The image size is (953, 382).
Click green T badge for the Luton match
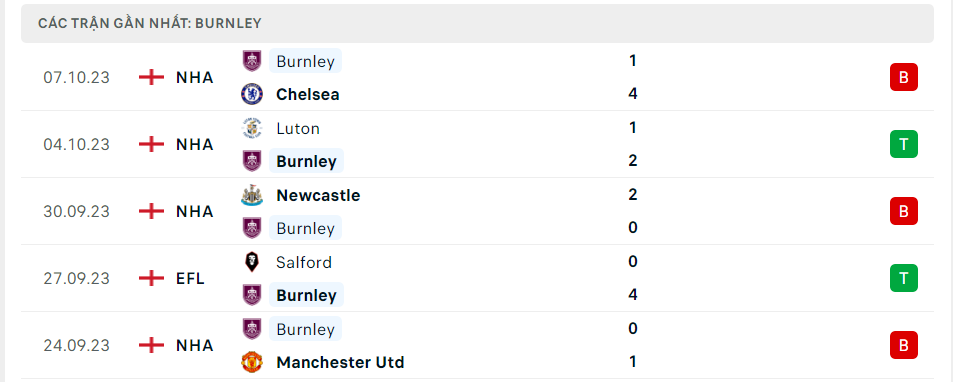(x=904, y=144)
